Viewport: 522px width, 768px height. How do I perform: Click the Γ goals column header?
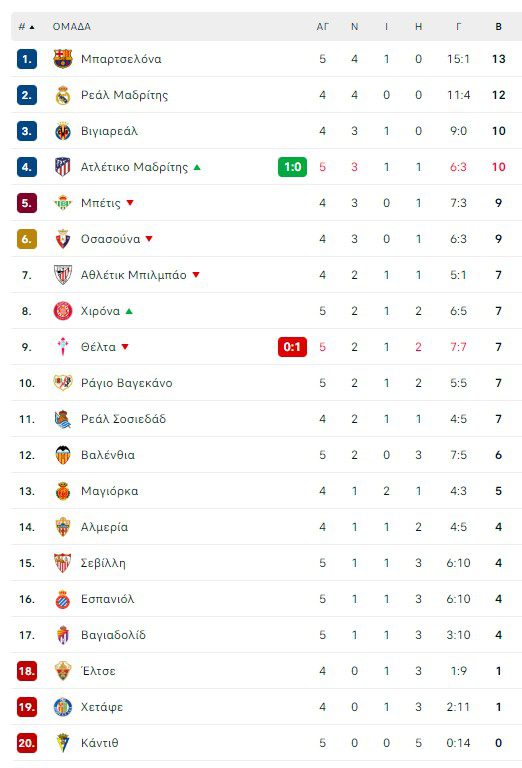(458, 26)
